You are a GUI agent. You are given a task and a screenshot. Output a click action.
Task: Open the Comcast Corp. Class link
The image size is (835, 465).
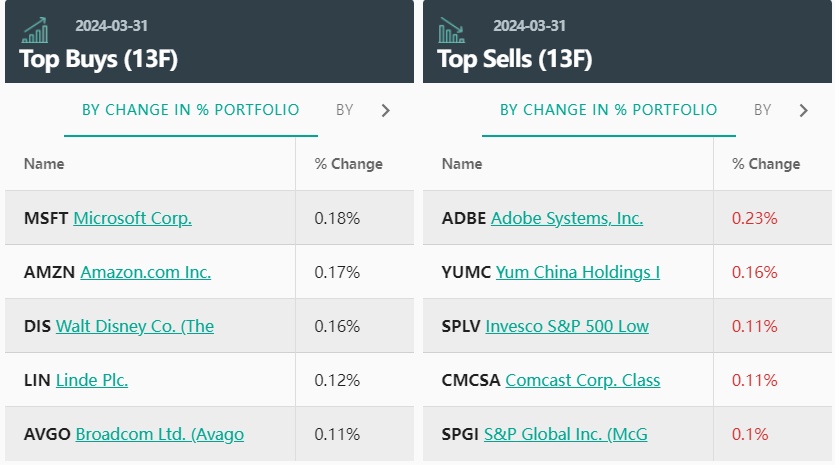coord(583,380)
